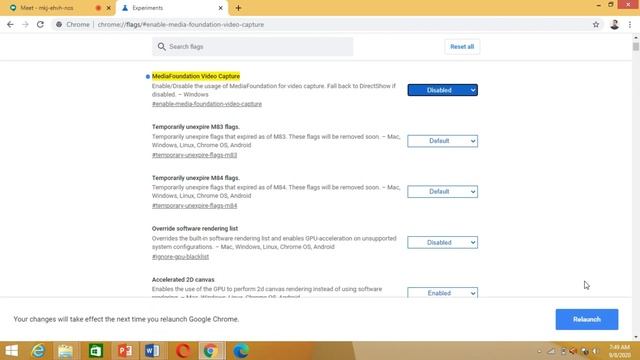Open Accelerated 2D canvas dropdown

pyautogui.click(x=442, y=293)
